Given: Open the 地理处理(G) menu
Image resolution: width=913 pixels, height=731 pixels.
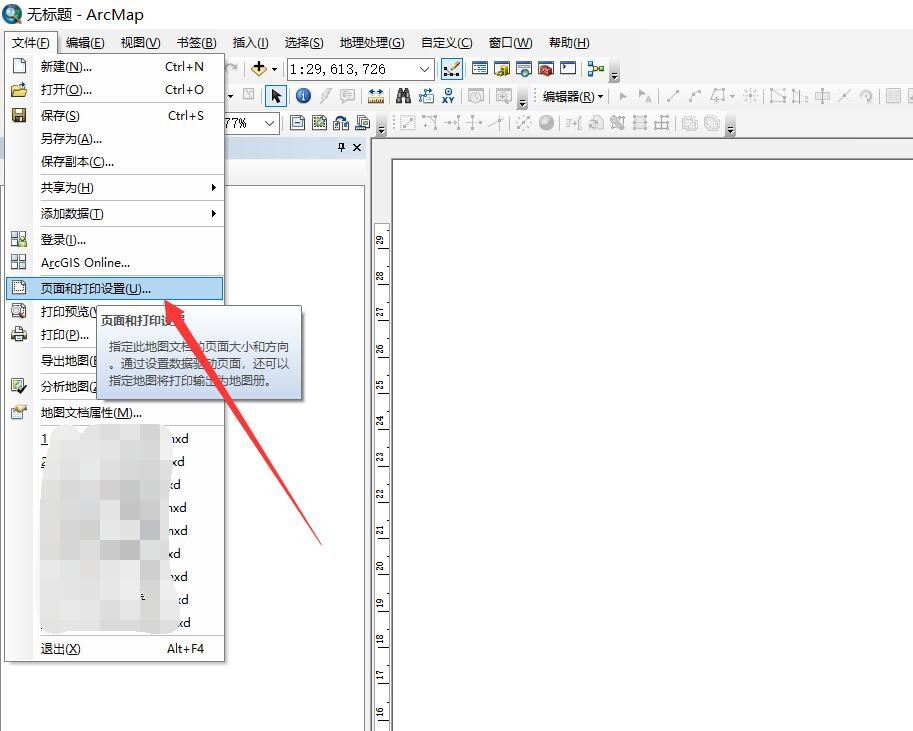Looking at the screenshot, I should [372, 43].
